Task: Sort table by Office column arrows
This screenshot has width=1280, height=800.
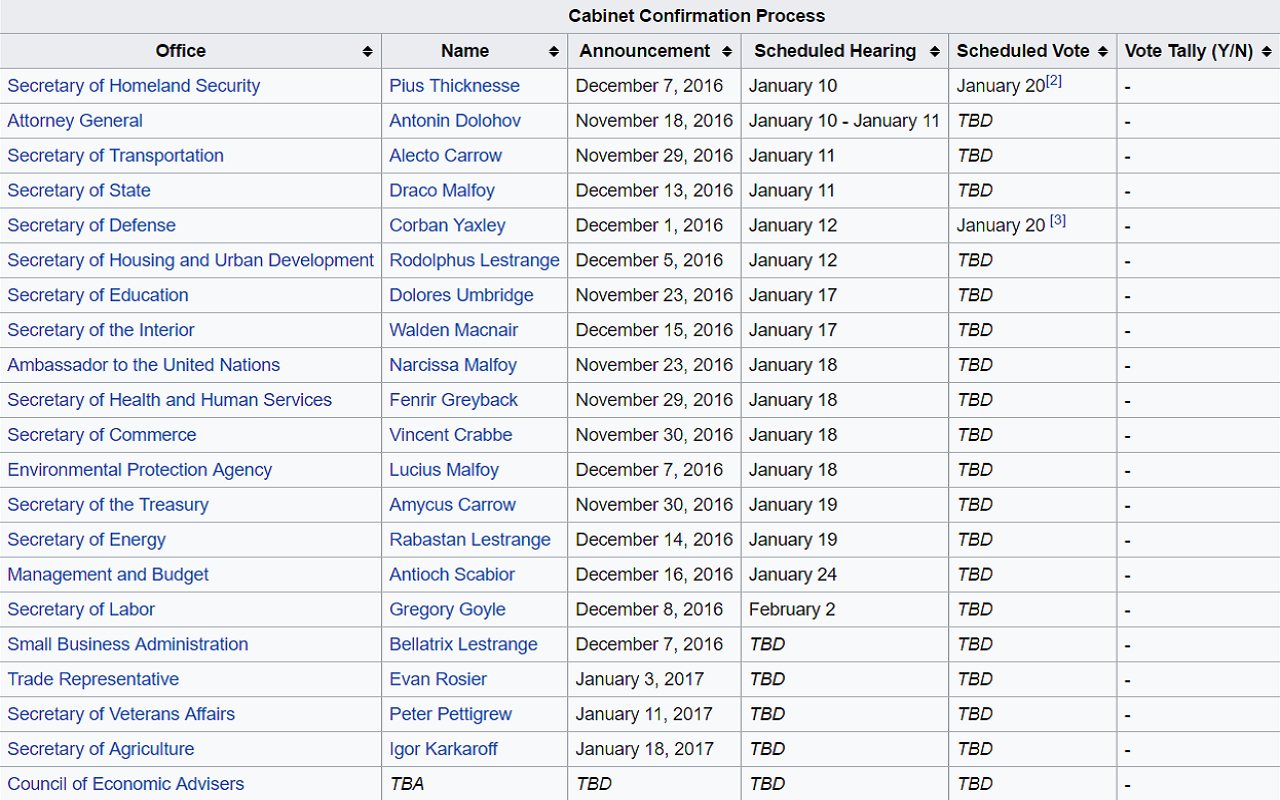Action: coord(367,51)
